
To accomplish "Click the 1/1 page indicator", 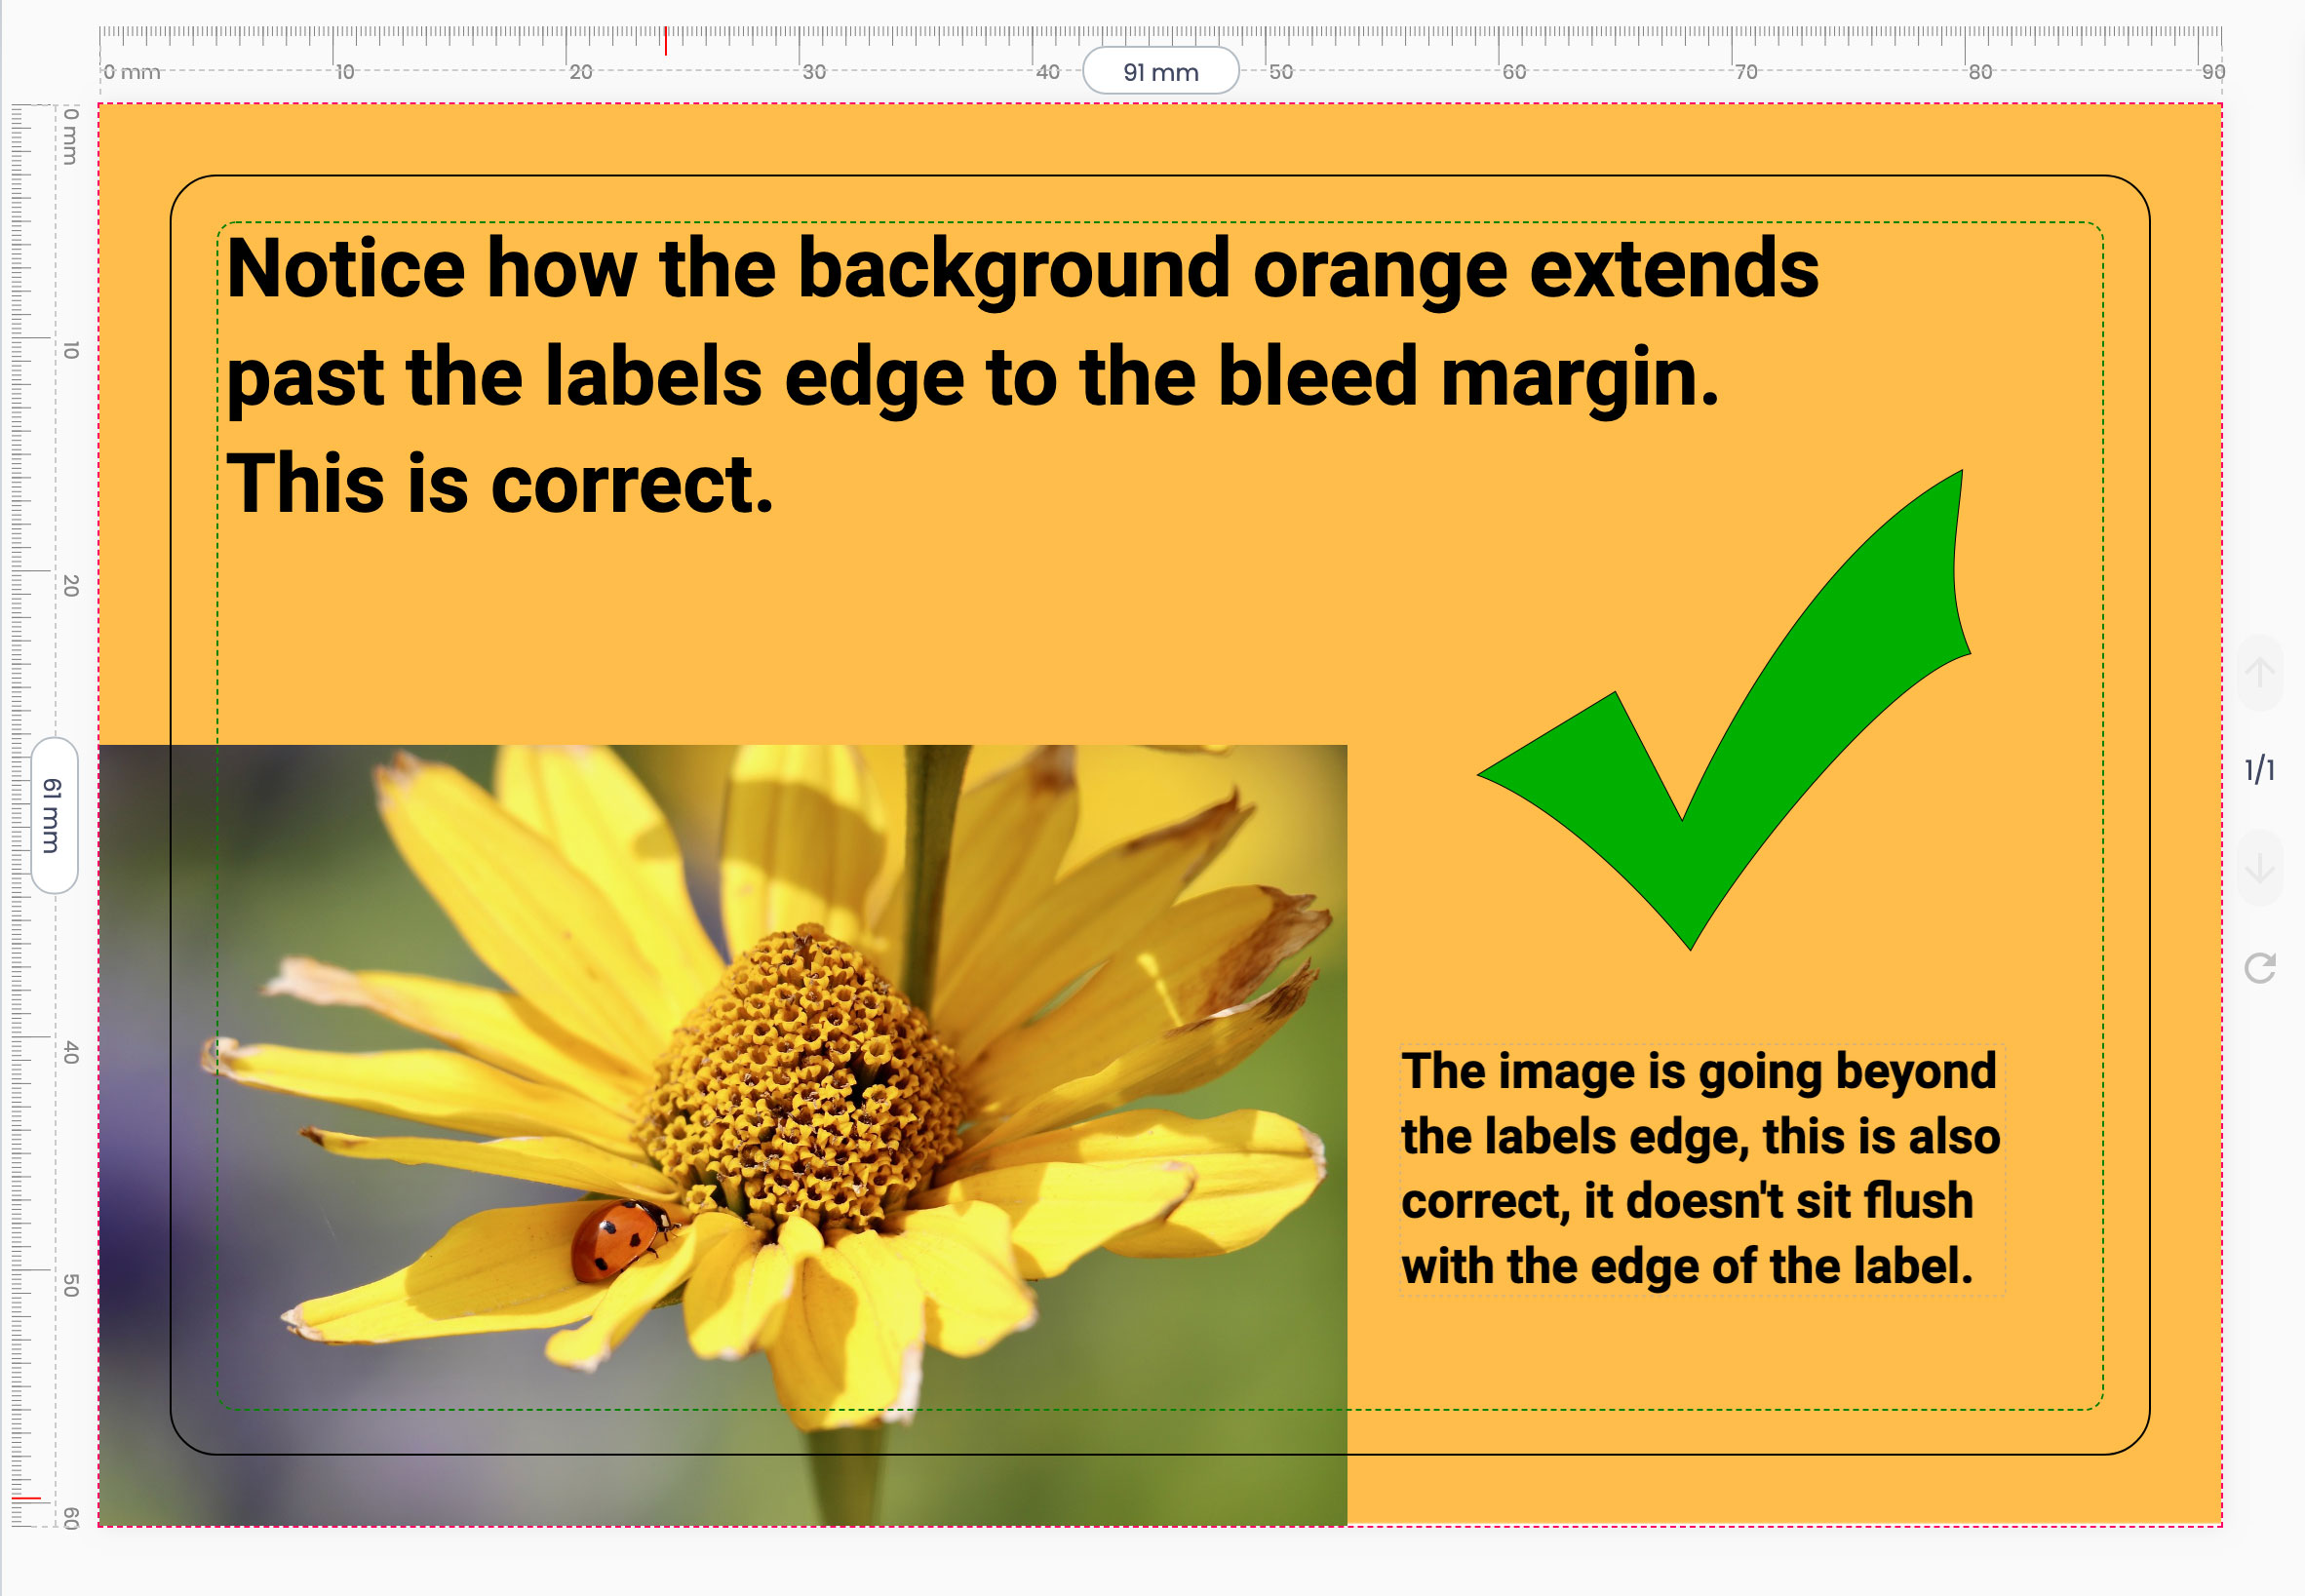I will pyautogui.click(x=2259, y=769).
